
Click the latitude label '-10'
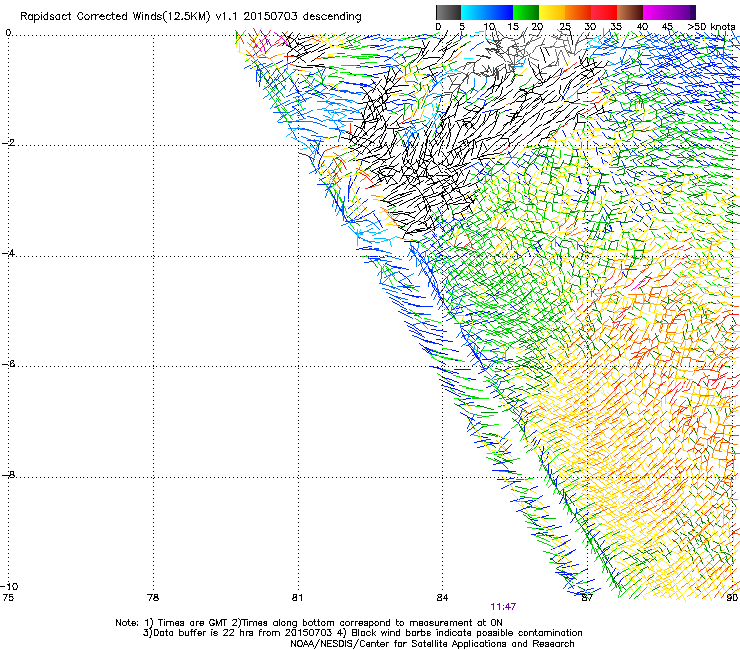[10, 586]
